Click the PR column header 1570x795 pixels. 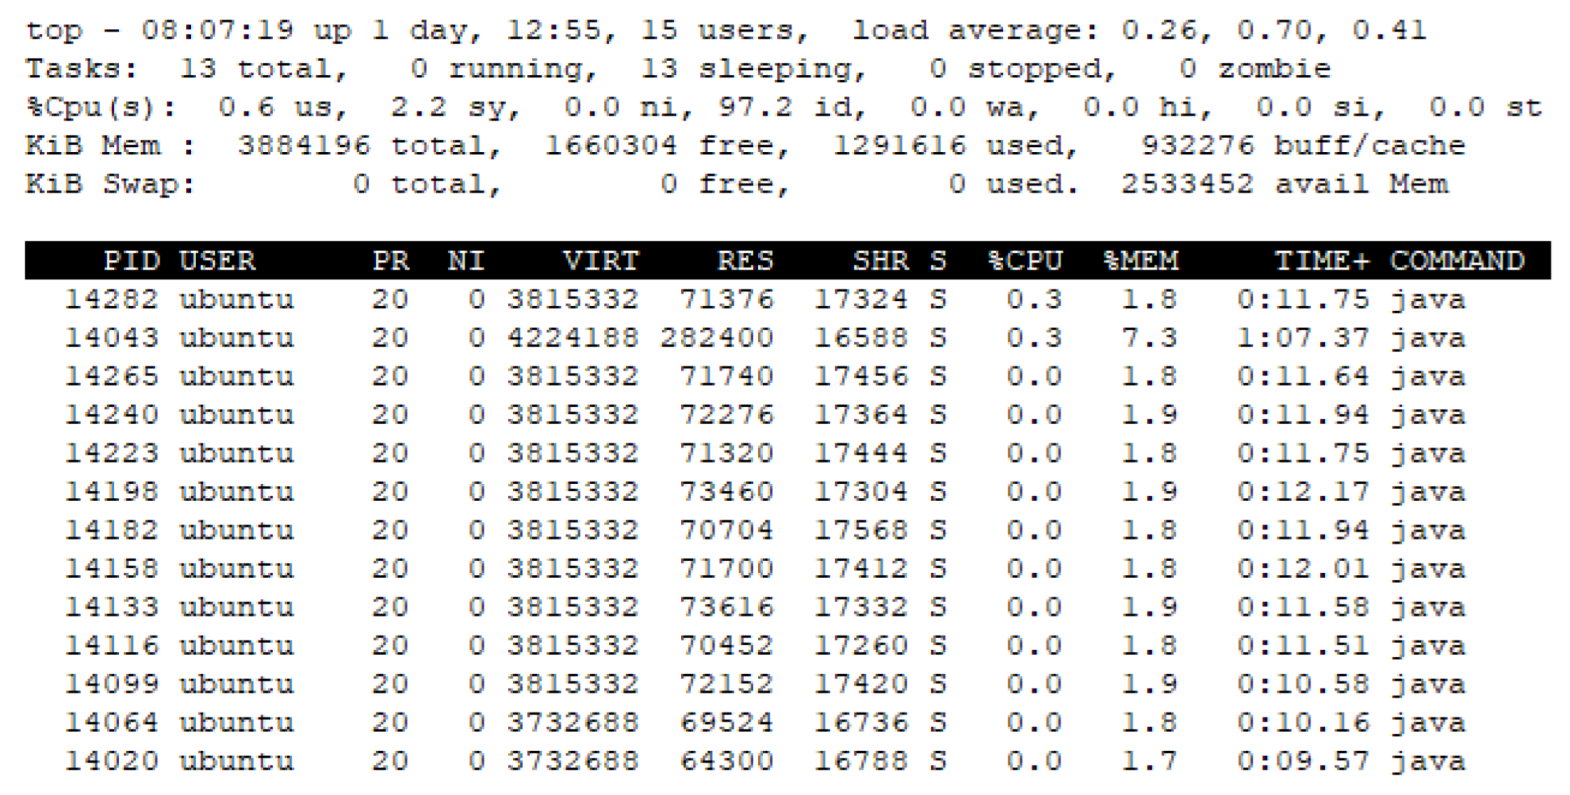point(390,261)
